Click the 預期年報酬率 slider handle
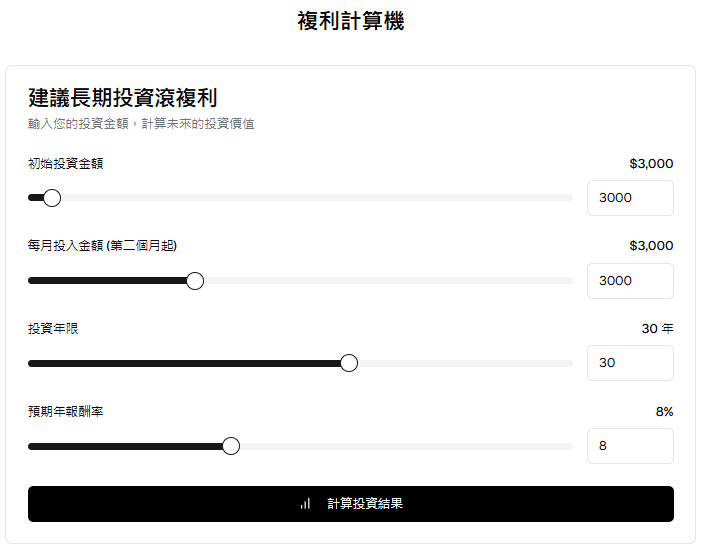 point(231,446)
